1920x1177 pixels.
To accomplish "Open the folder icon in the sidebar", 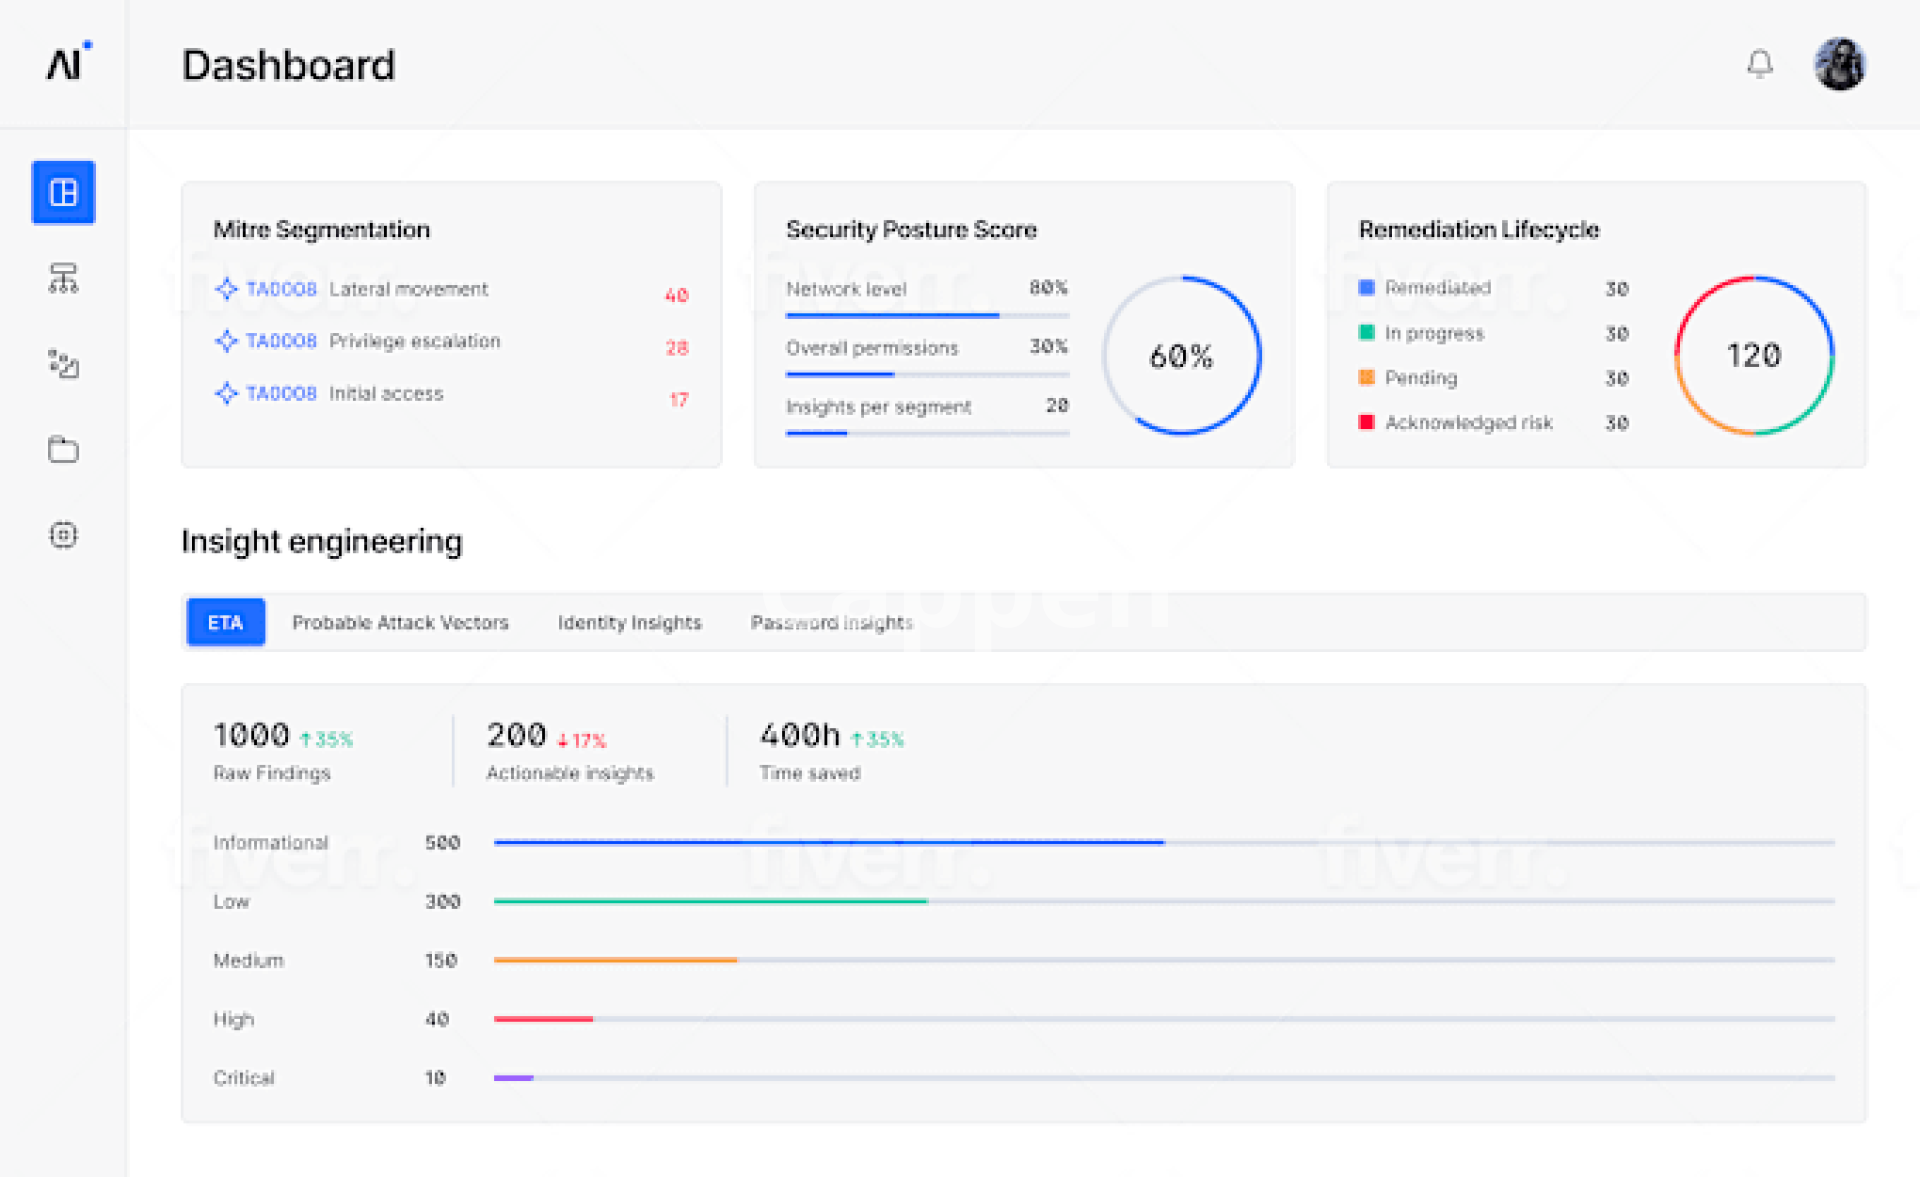I will point(63,449).
